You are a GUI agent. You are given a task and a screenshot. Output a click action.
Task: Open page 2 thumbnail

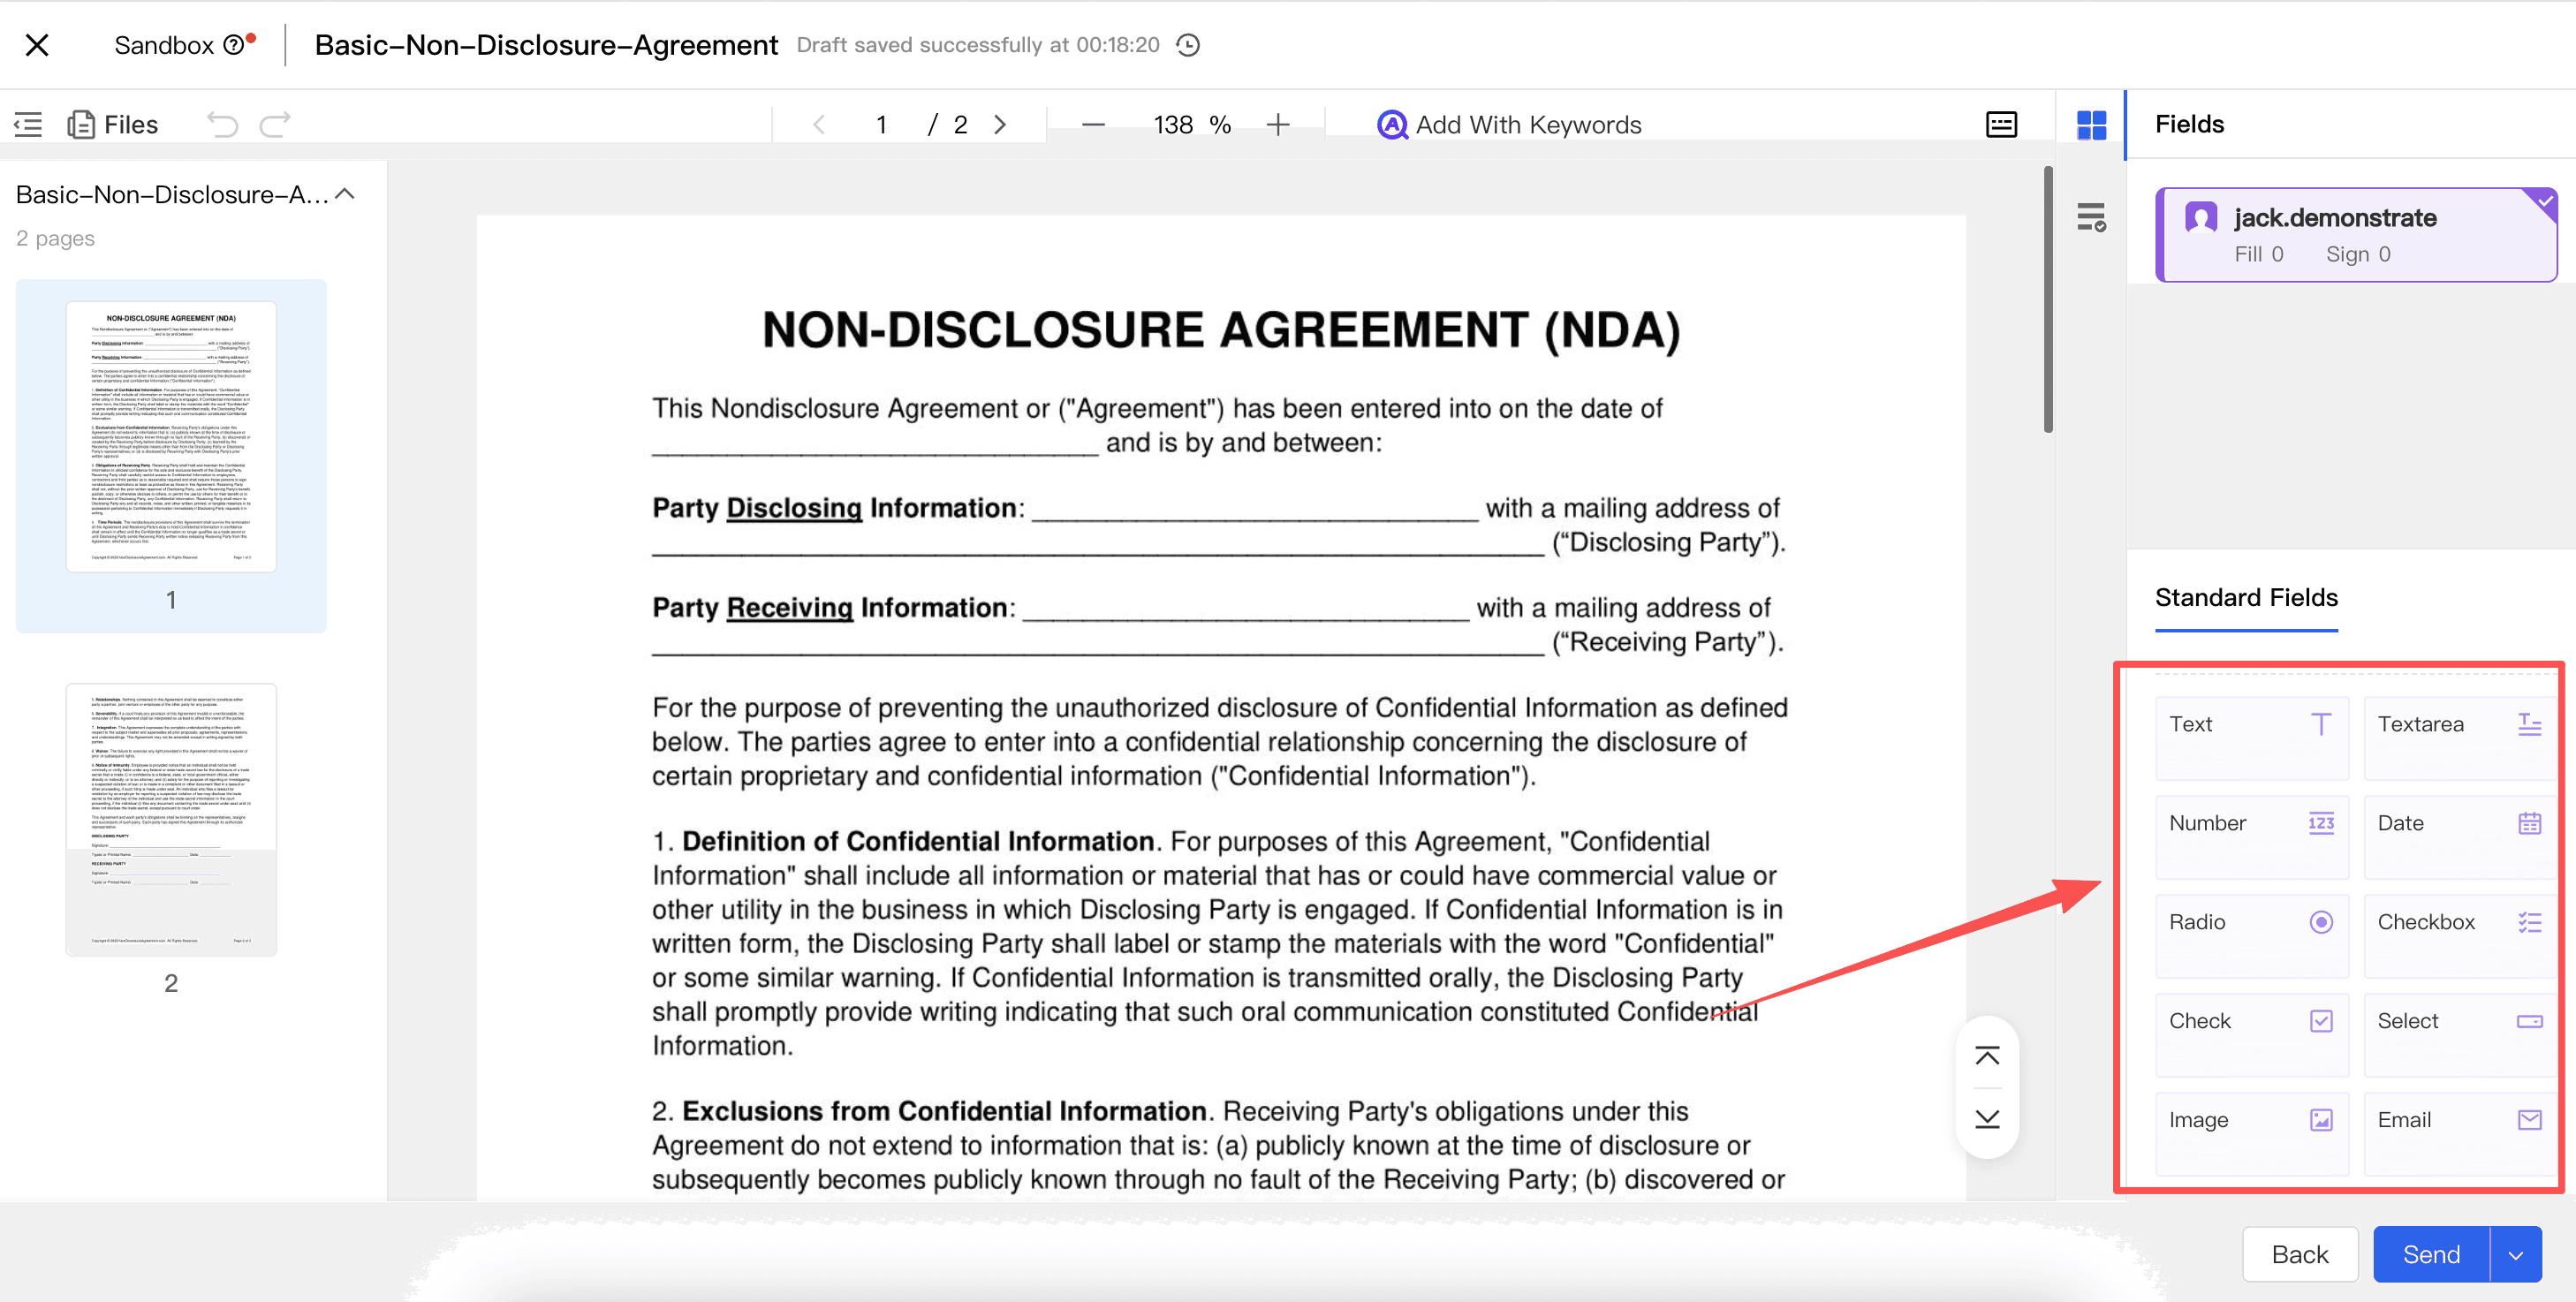point(171,819)
